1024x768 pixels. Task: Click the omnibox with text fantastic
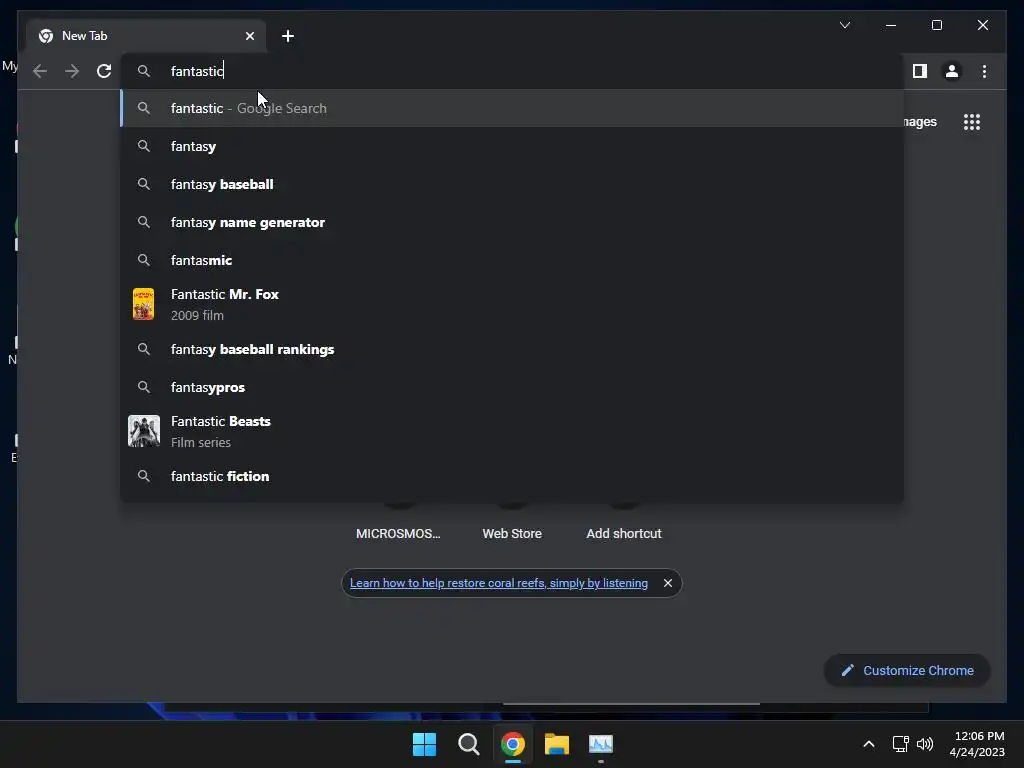(513, 71)
